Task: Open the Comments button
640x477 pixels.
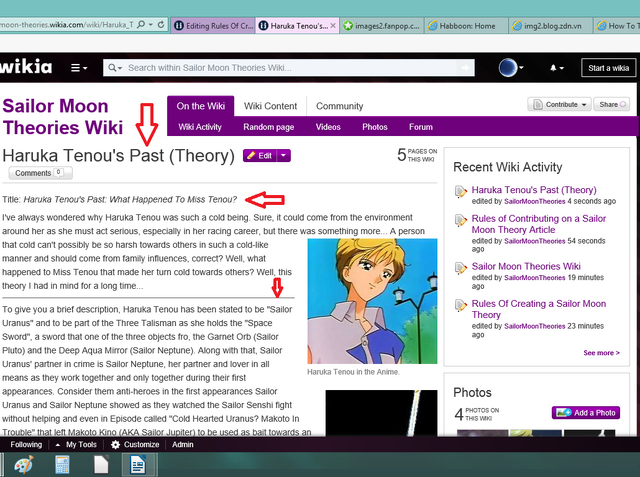Action: (40, 173)
